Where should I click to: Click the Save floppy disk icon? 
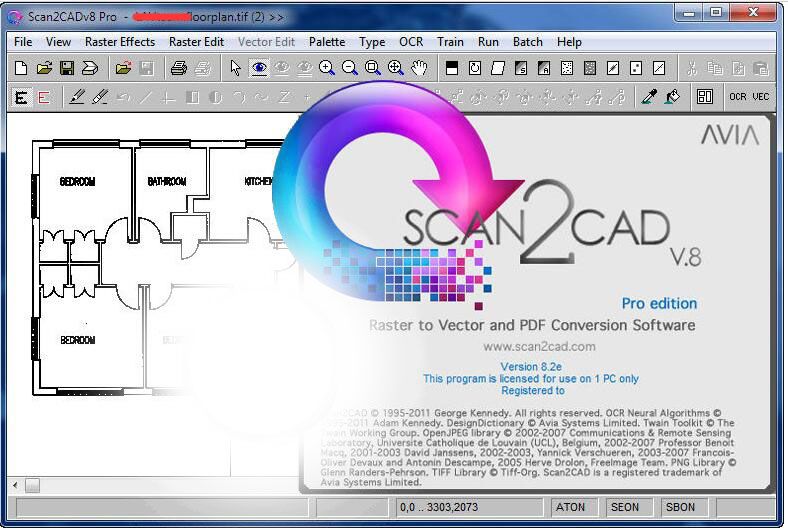66,69
